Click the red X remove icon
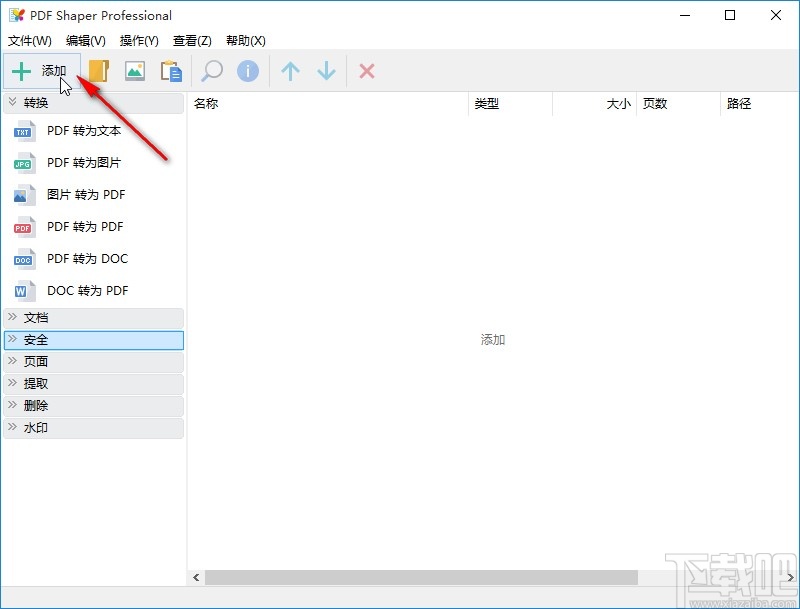 pyautogui.click(x=366, y=70)
